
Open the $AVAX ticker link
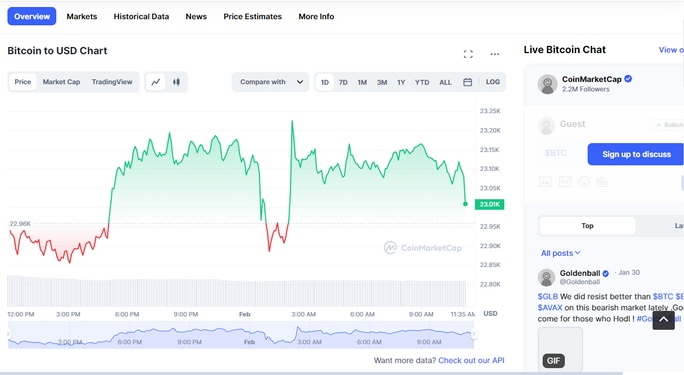coord(550,307)
